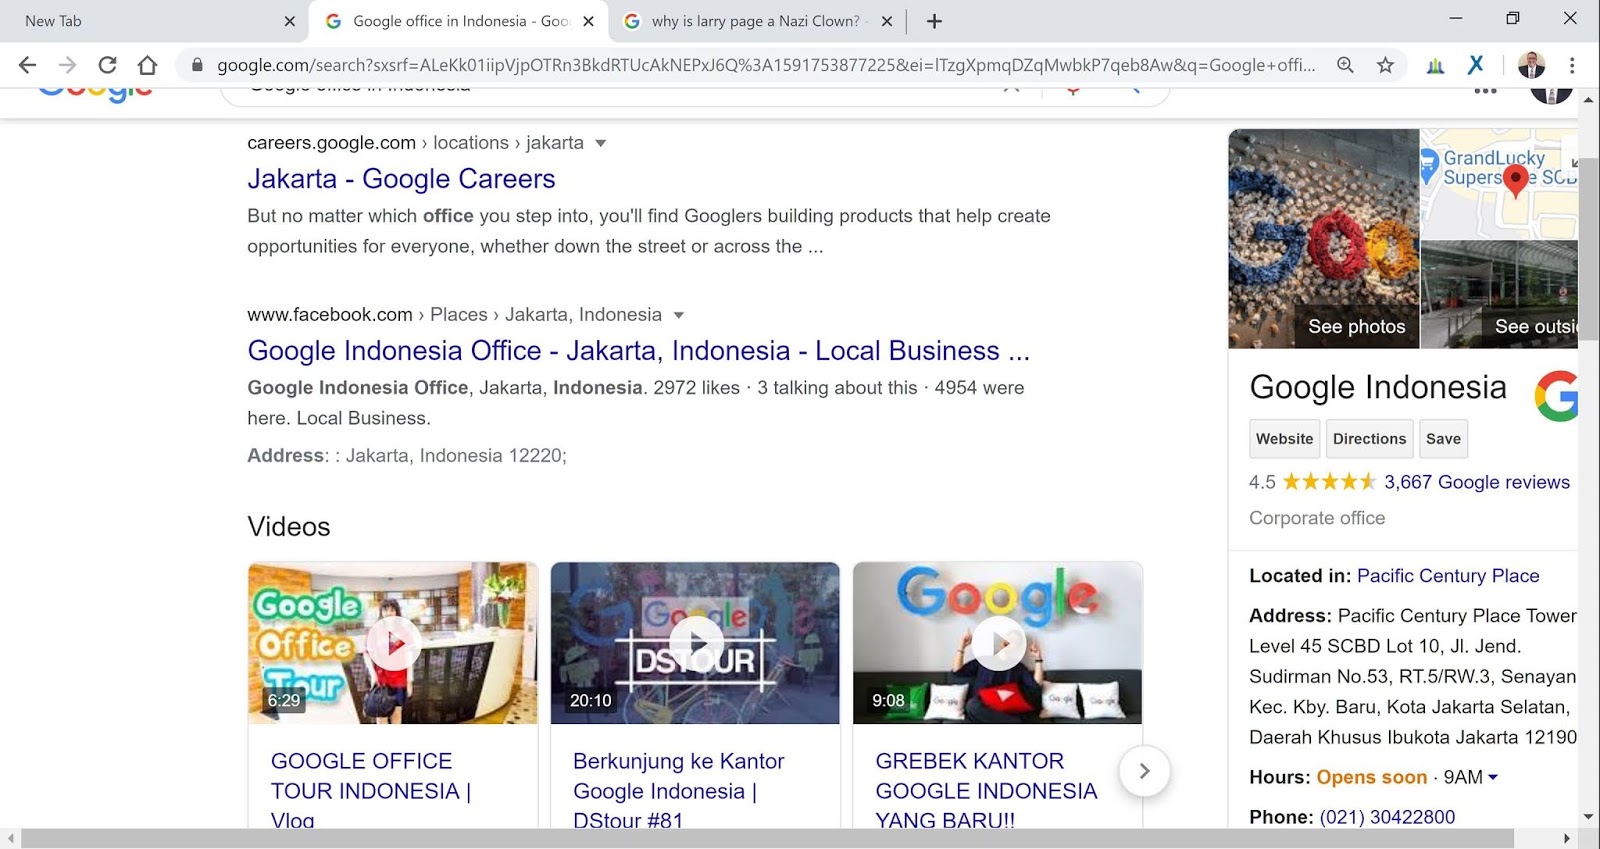Open the browser home page
This screenshot has width=1600, height=849.
148,65
